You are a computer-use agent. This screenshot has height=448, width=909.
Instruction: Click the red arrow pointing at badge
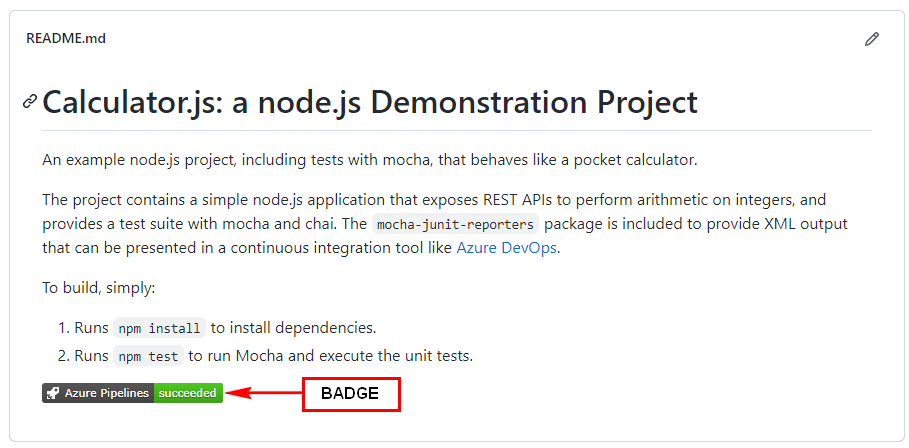pos(263,394)
